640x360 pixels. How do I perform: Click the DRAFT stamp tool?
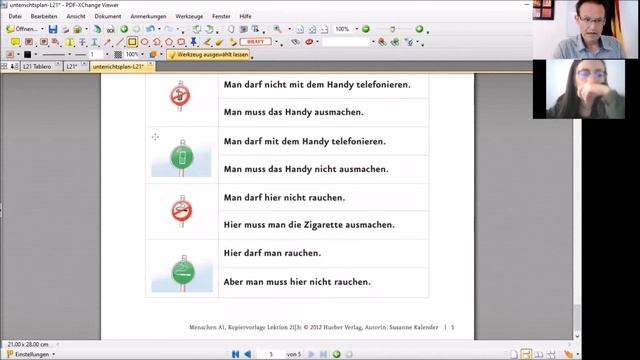click(x=256, y=42)
